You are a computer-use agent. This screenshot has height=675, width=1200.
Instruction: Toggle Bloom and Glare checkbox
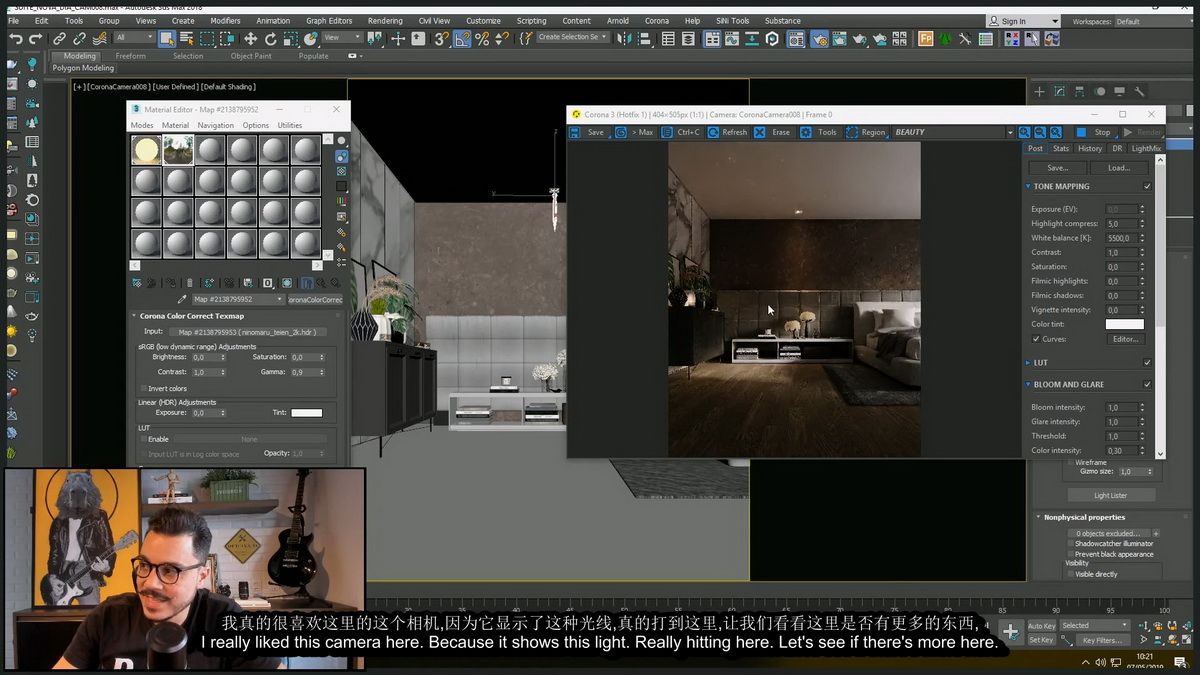click(1147, 384)
